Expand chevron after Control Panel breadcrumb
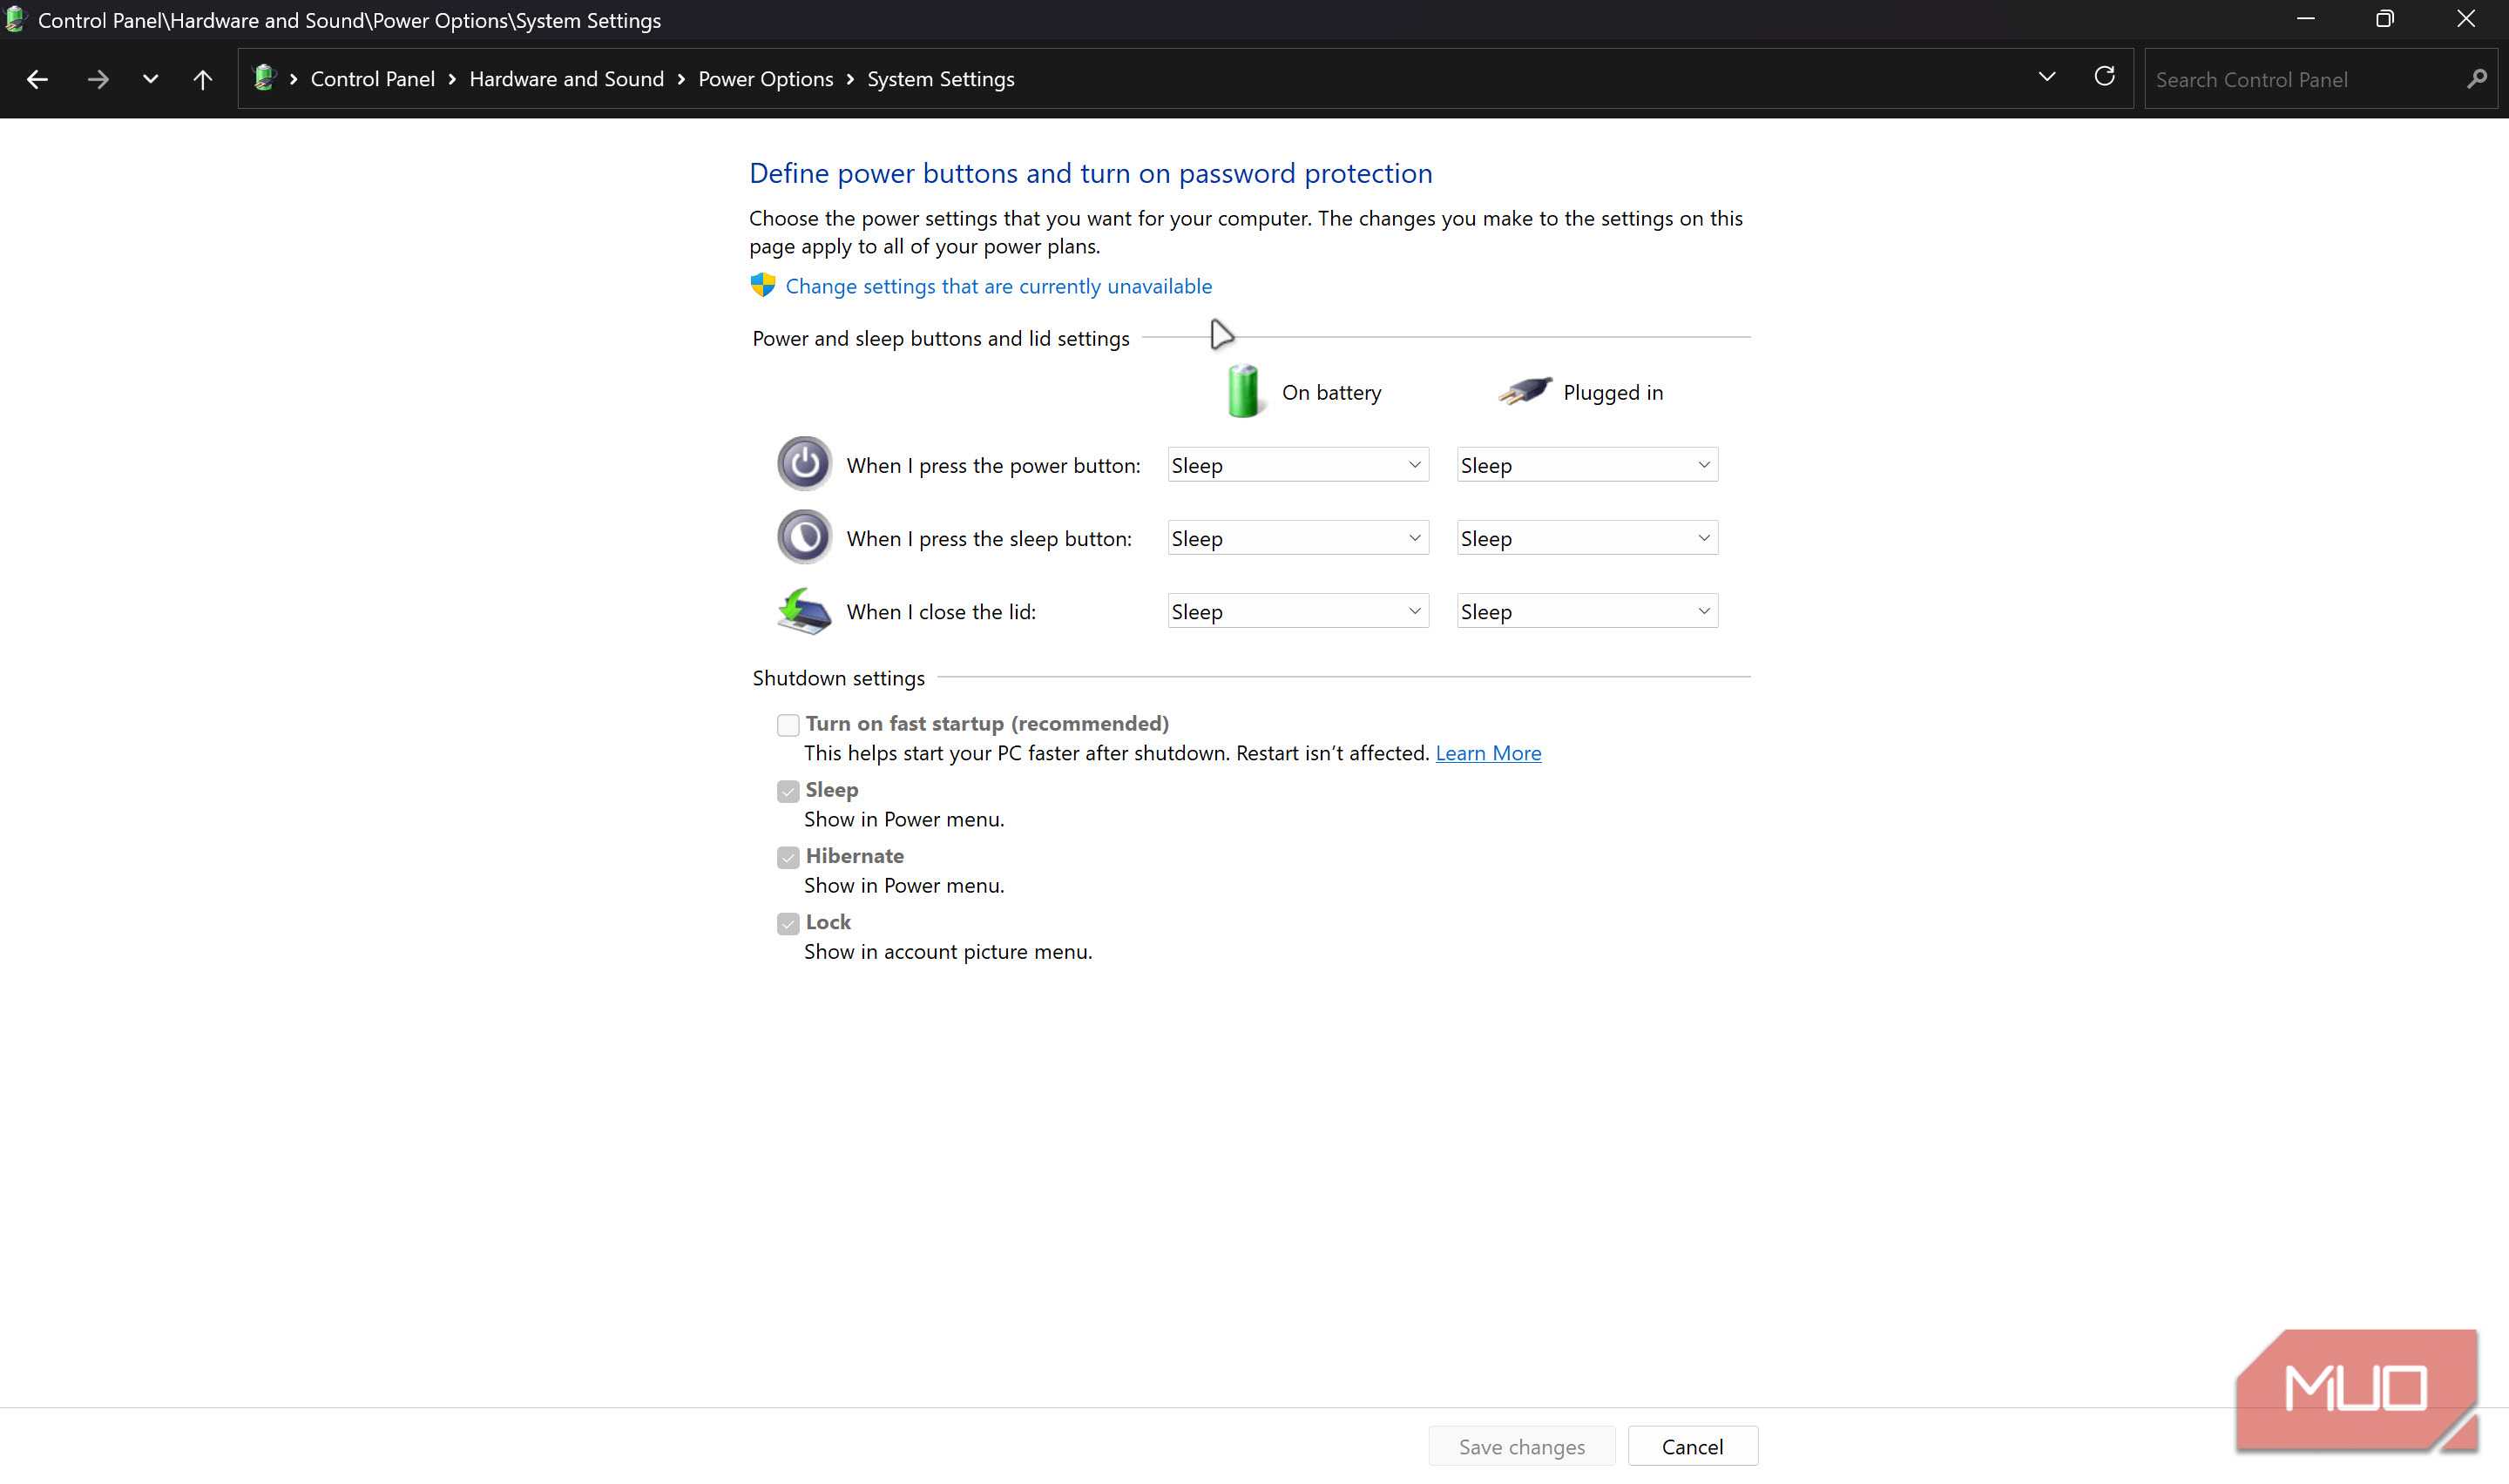Viewport: 2509px width, 1484px height. [x=452, y=79]
